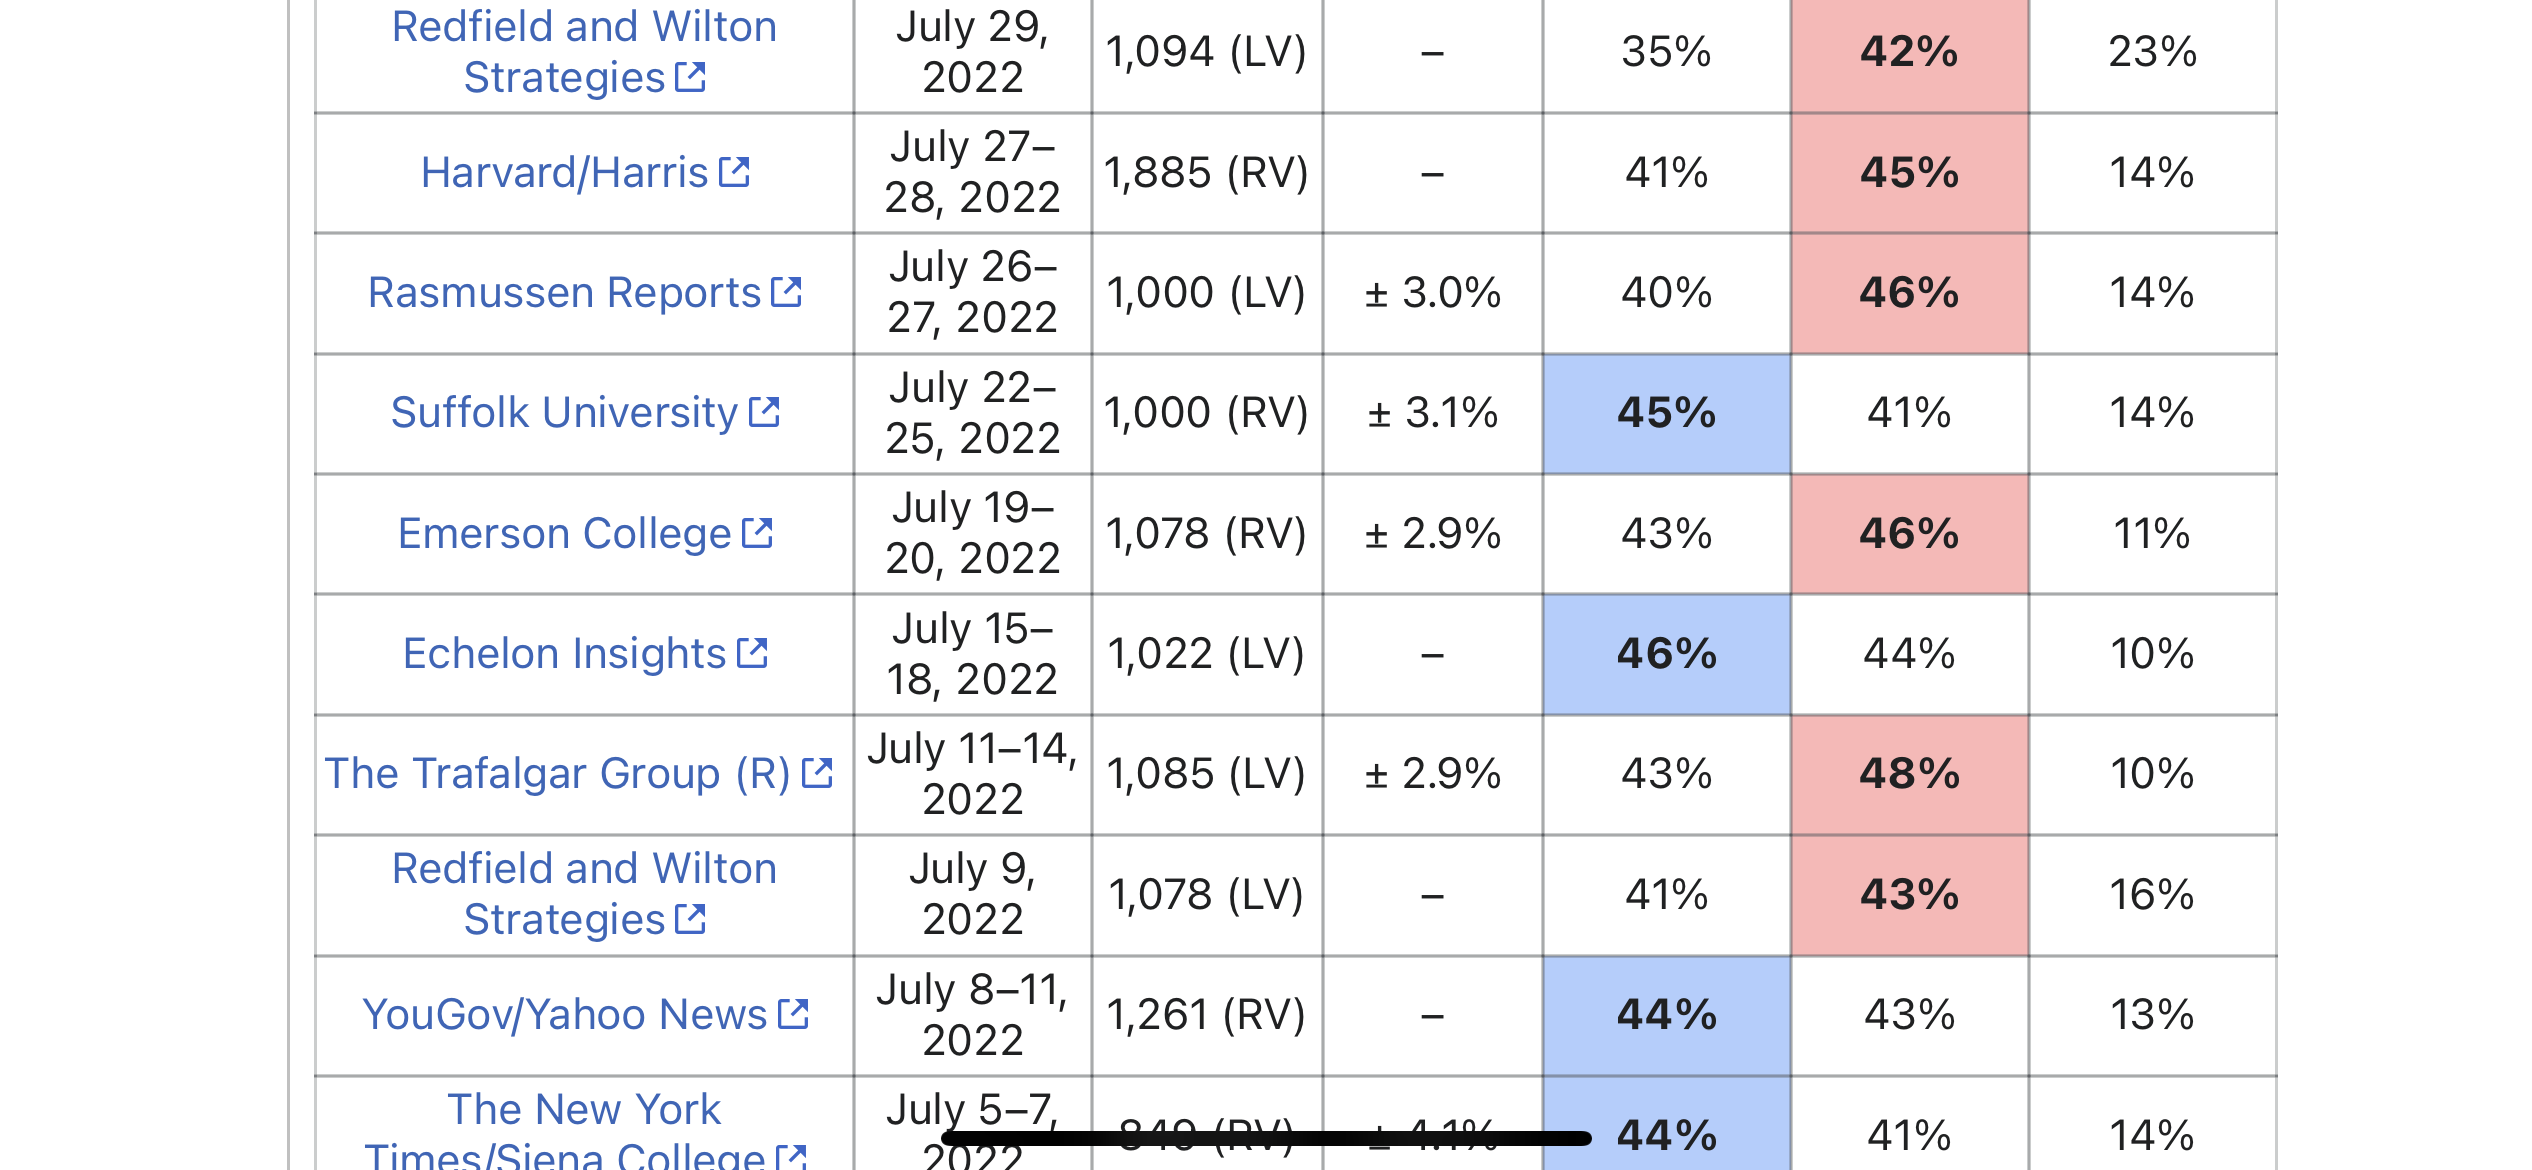Click external link icon beside Rasmussen Reports
This screenshot has width=2532, height=1170.
coord(787,292)
